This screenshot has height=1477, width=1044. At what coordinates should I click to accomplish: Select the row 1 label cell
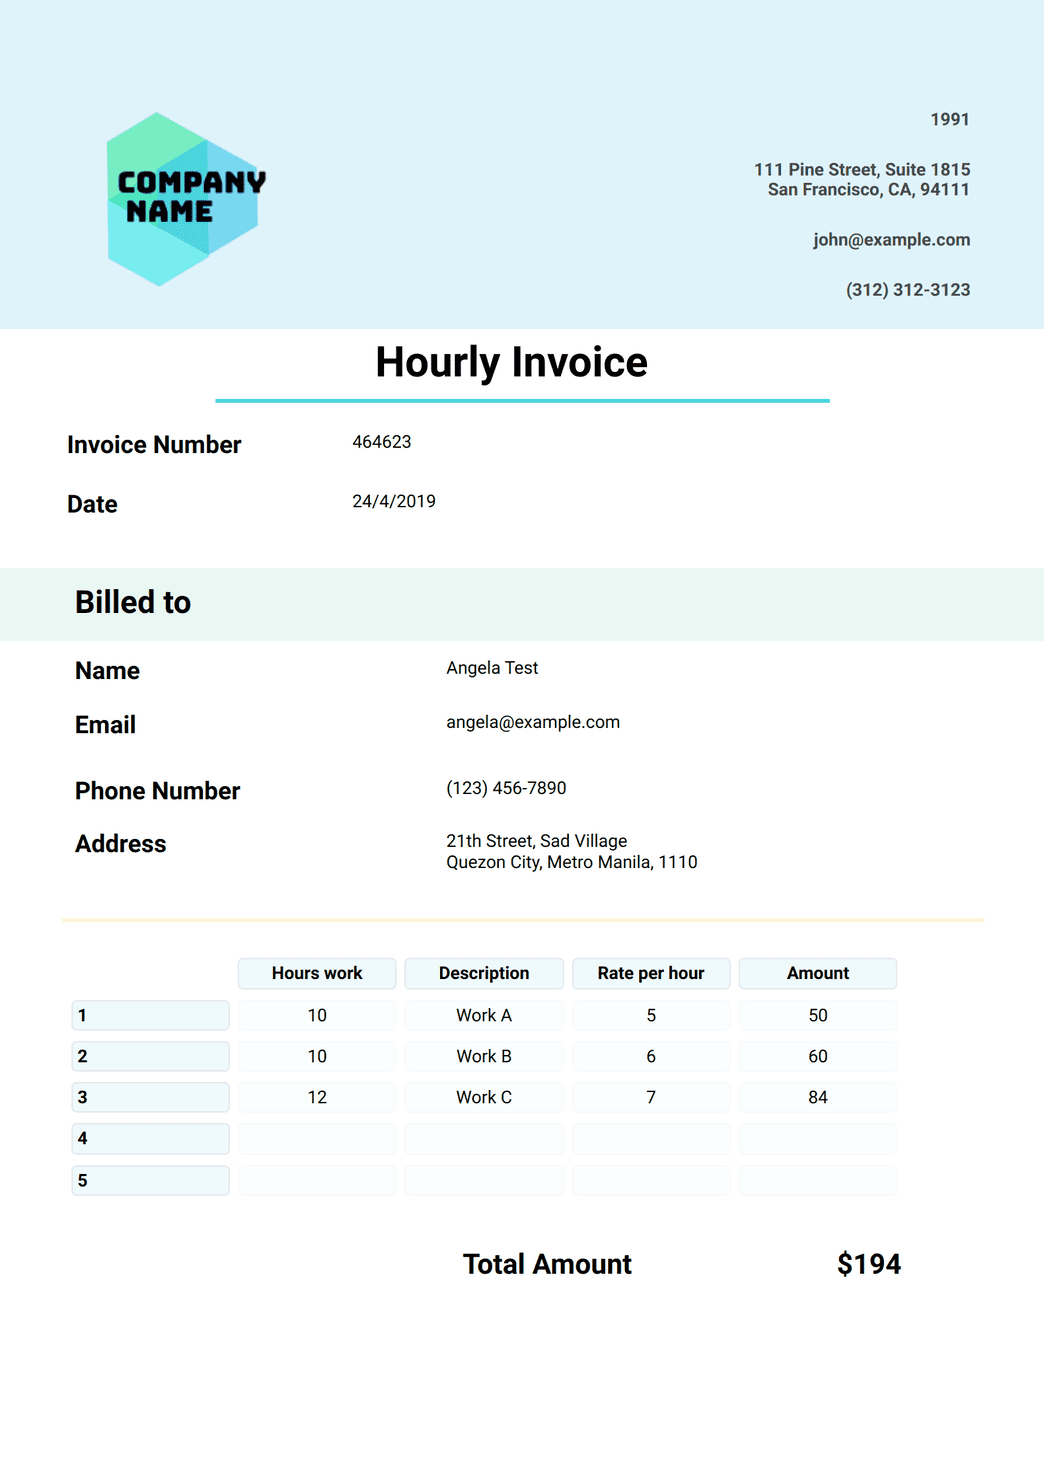(150, 1015)
